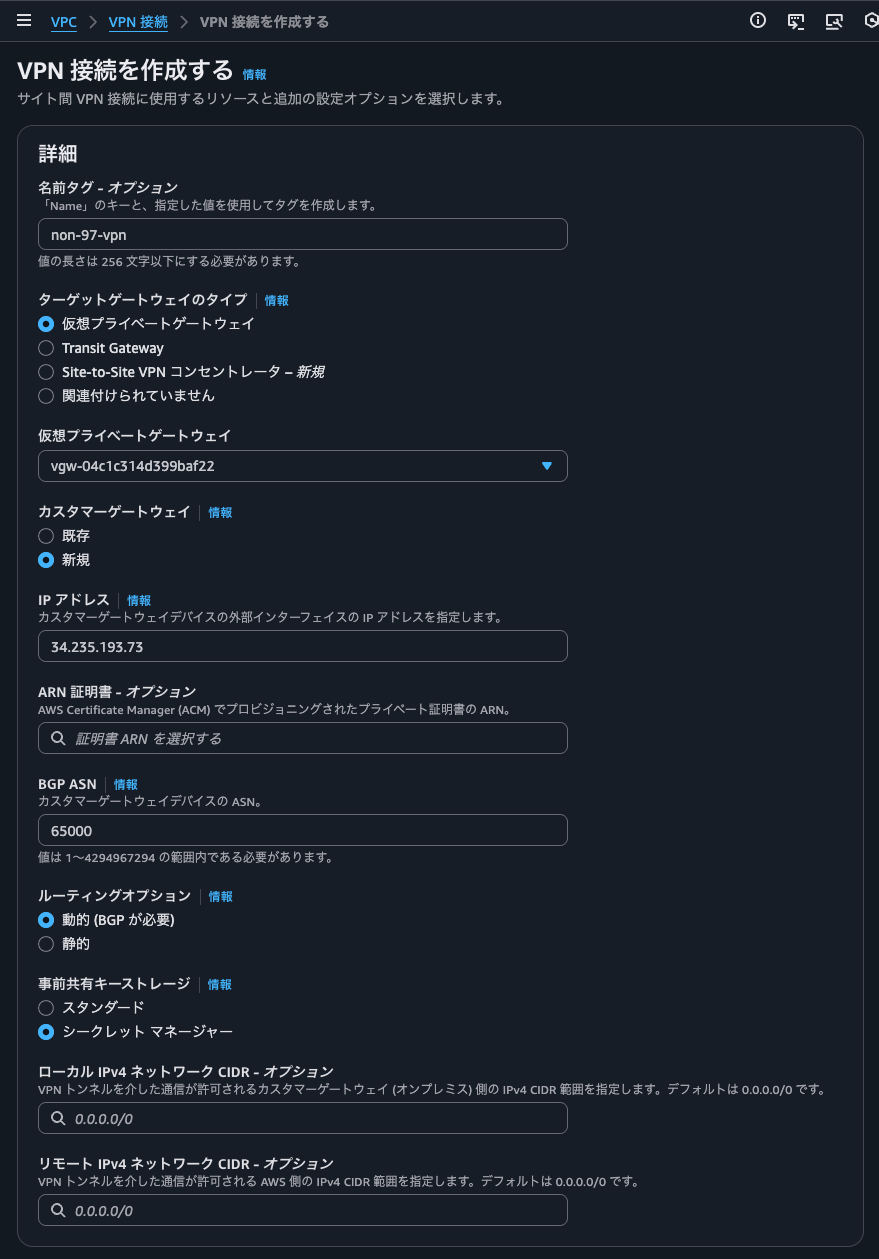Click the hexagonal settings icon top right

pyautogui.click(x=870, y=20)
